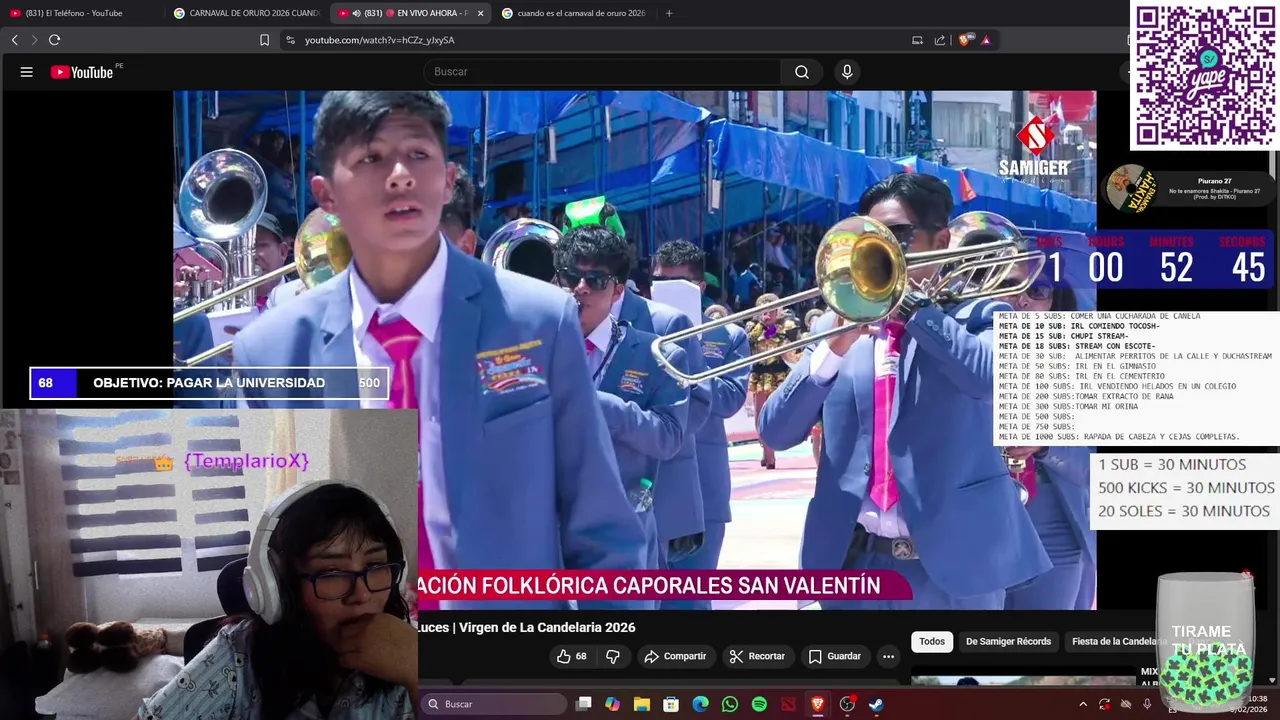The image size is (1280, 720).
Task: Open the three-dot more actions menu
Action: tap(888, 656)
